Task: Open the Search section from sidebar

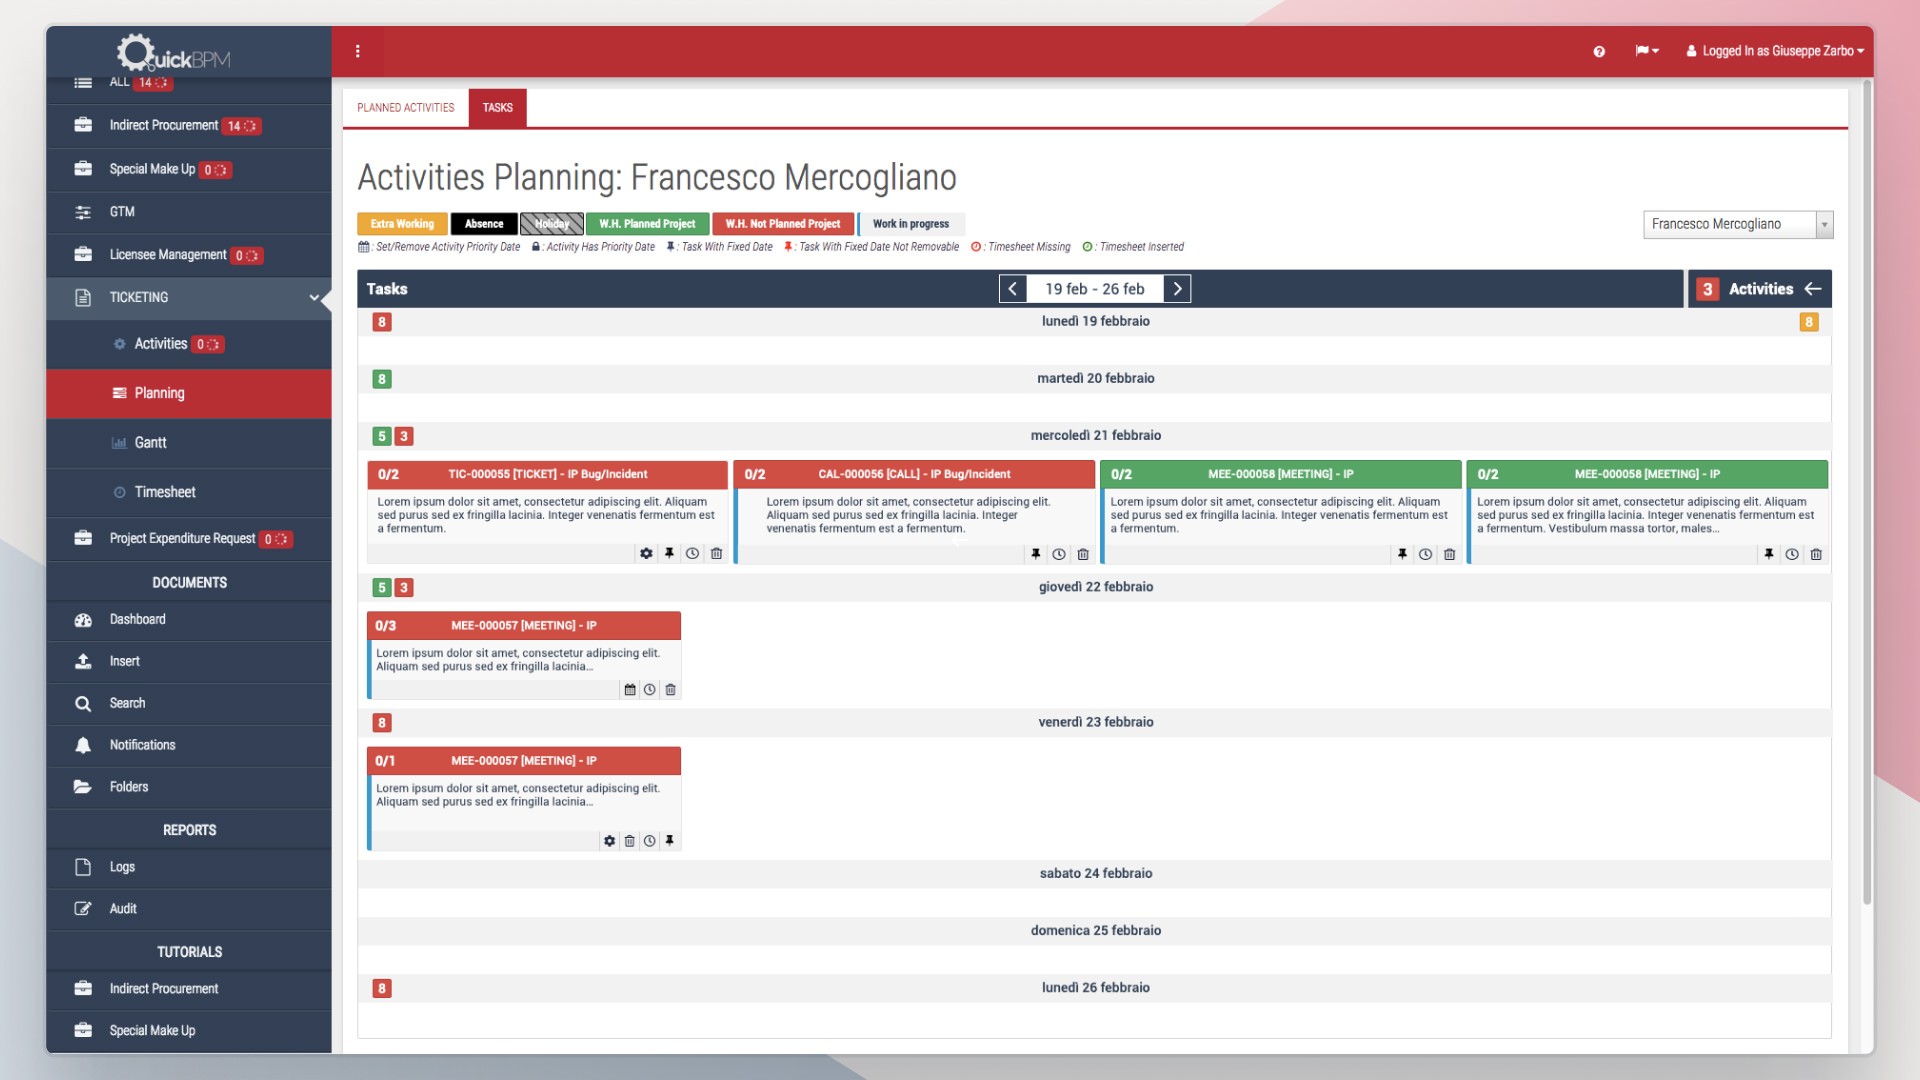Action: pyautogui.click(x=126, y=703)
